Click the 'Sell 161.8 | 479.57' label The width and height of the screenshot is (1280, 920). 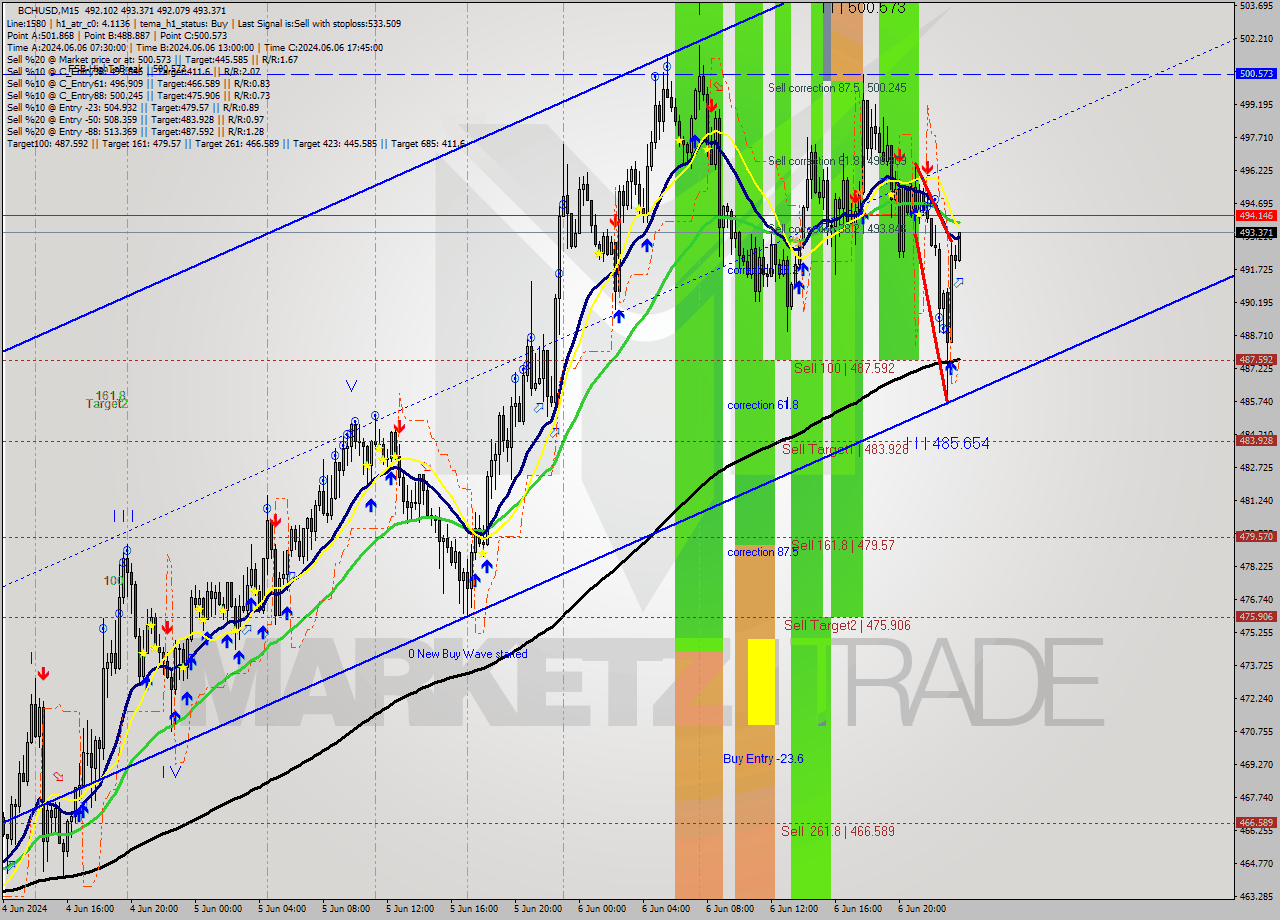[x=842, y=545]
